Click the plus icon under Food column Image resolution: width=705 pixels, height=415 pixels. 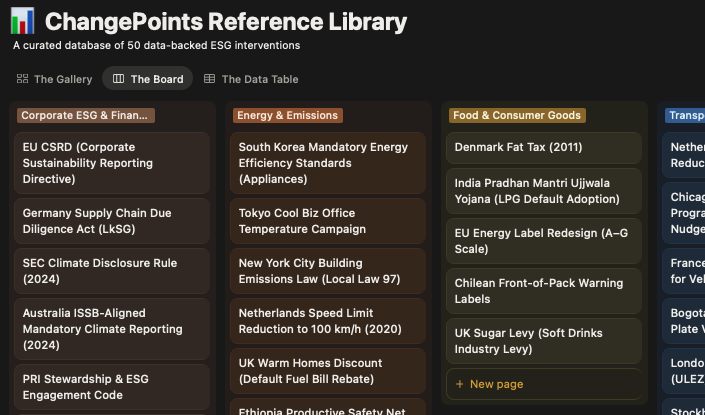pos(459,384)
